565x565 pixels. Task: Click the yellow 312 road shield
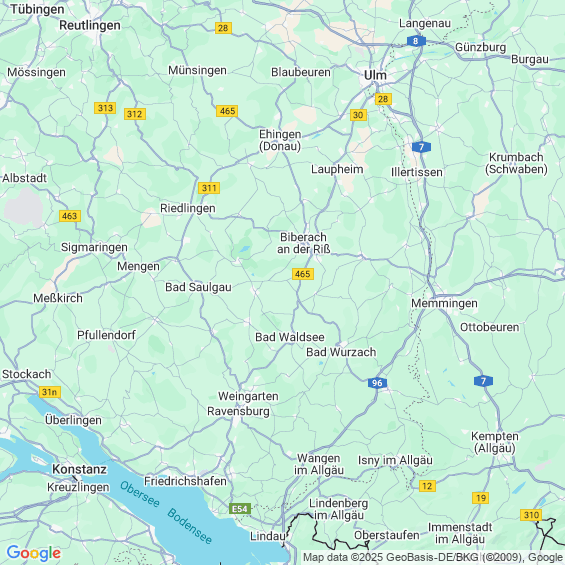[135, 114]
